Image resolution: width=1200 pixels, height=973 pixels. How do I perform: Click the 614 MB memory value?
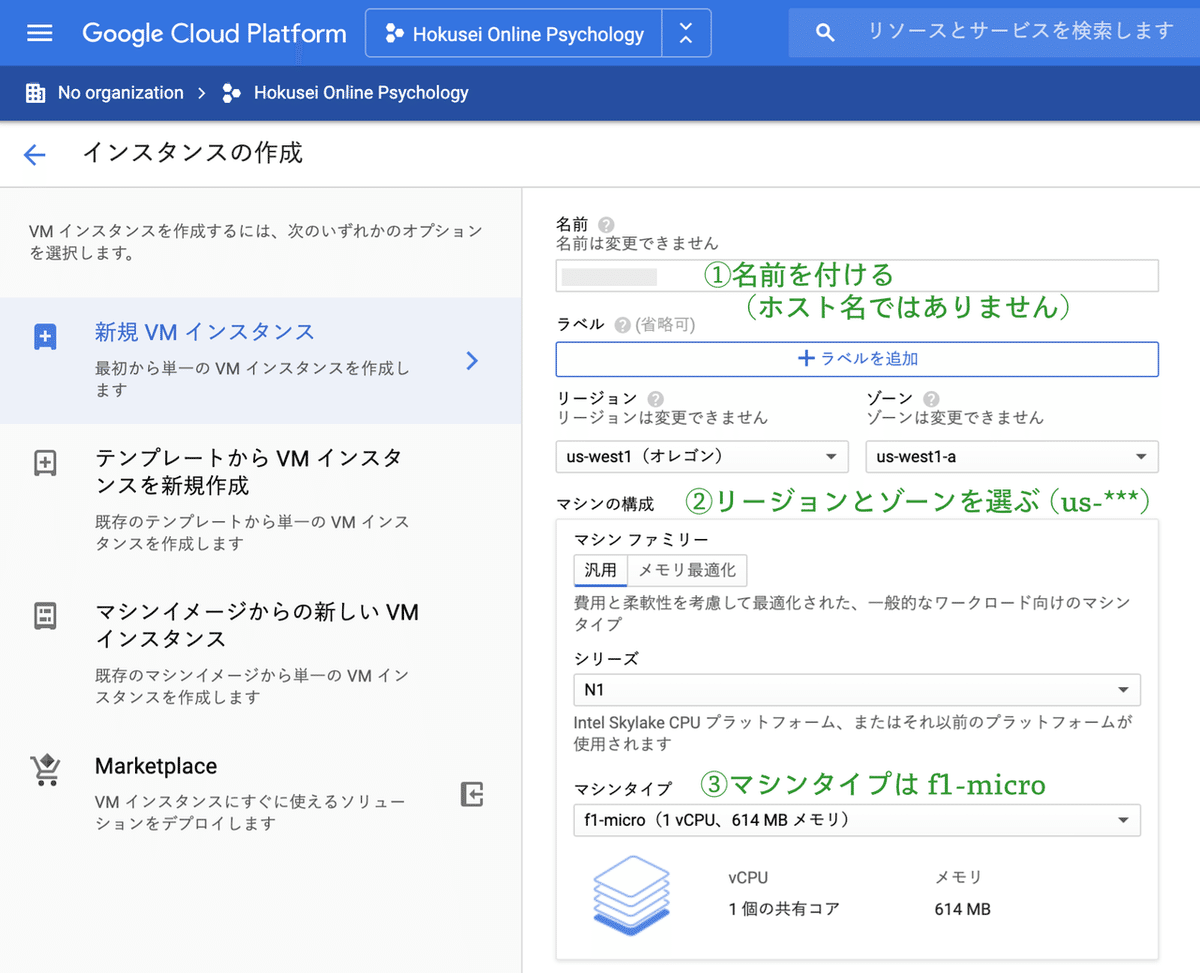click(x=962, y=909)
